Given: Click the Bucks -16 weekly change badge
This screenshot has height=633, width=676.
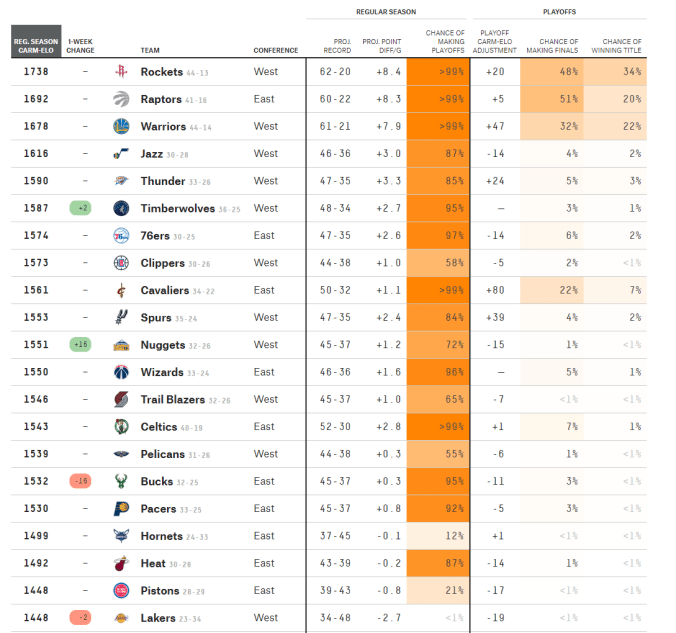Looking at the screenshot, I should pyautogui.click(x=80, y=481).
